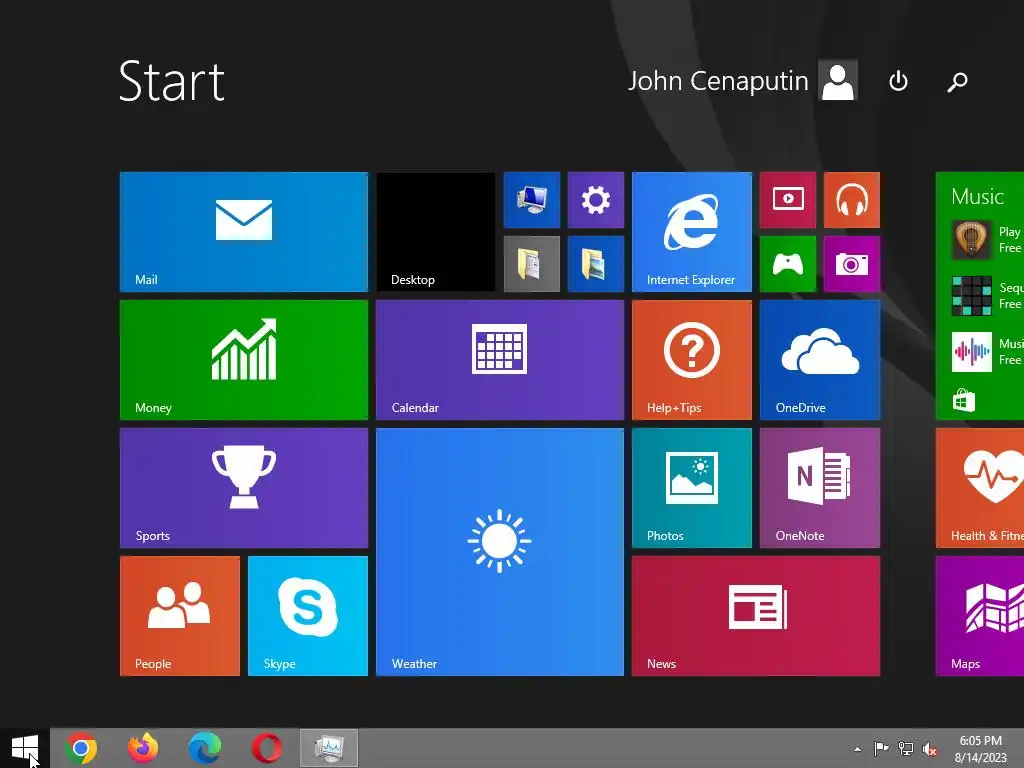Launch the Internet Explorer tile
The height and width of the screenshot is (768, 1024).
click(x=692, y=232)
